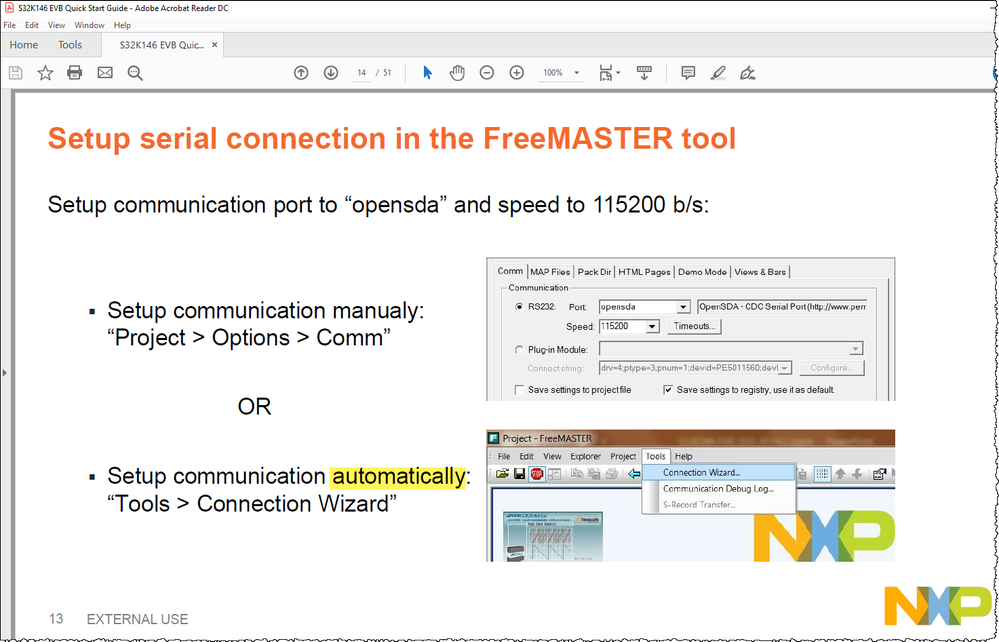Close the S32K146 EVB Quick document tab
The width and height of the screenshot is (999, 642).
pyautogui.click(x=215, y=45)
